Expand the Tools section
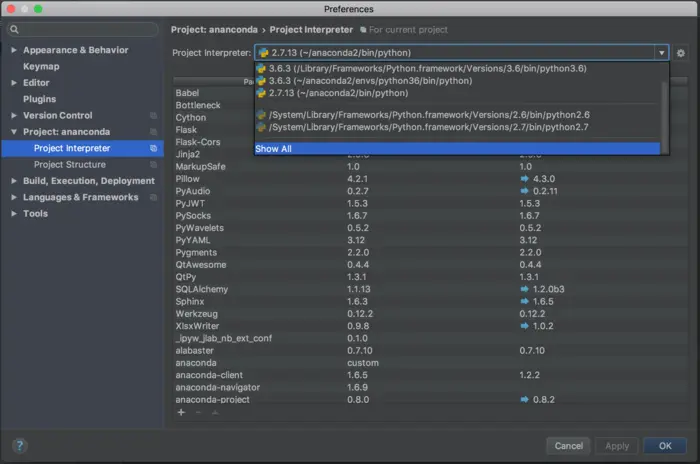Viewport: 700px width, 464px height. [14, 213]
